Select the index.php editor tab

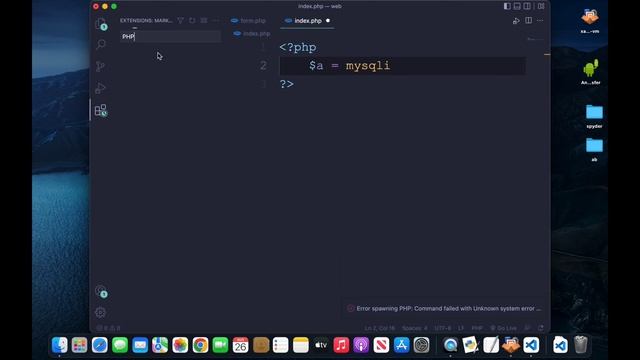click(308, 20)
